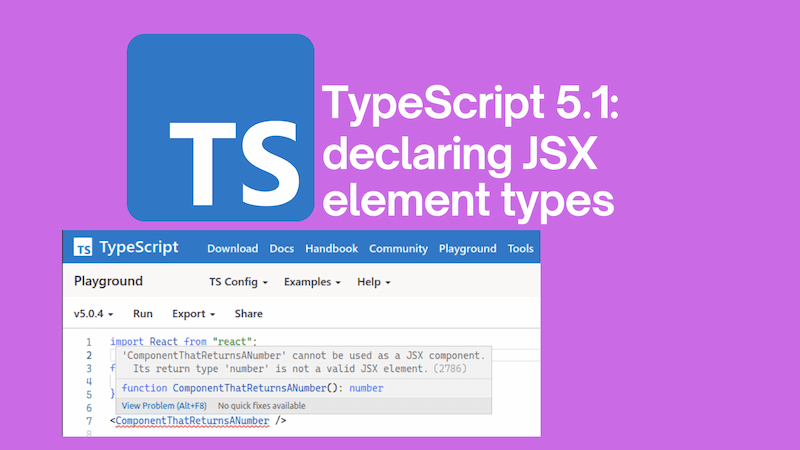The height and width of the screenshot is (450, 800).
Task: Click line number 6 in gutter
Action: [x=89, y=408]
